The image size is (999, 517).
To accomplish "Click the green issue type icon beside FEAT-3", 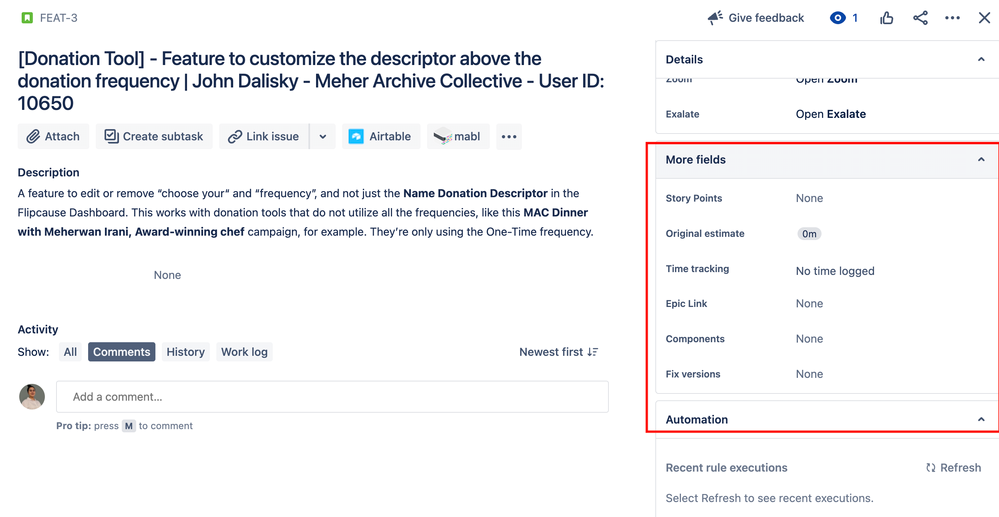I will point(27,18).
